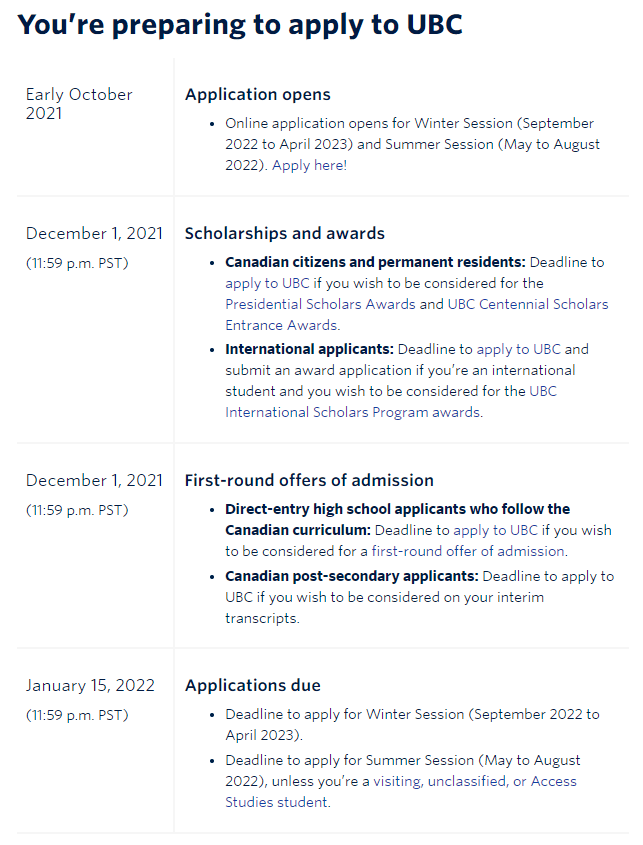Click "apply to UBC" under Canadian citizens bullet
643x845 pixels.
[x=267, y=283]
